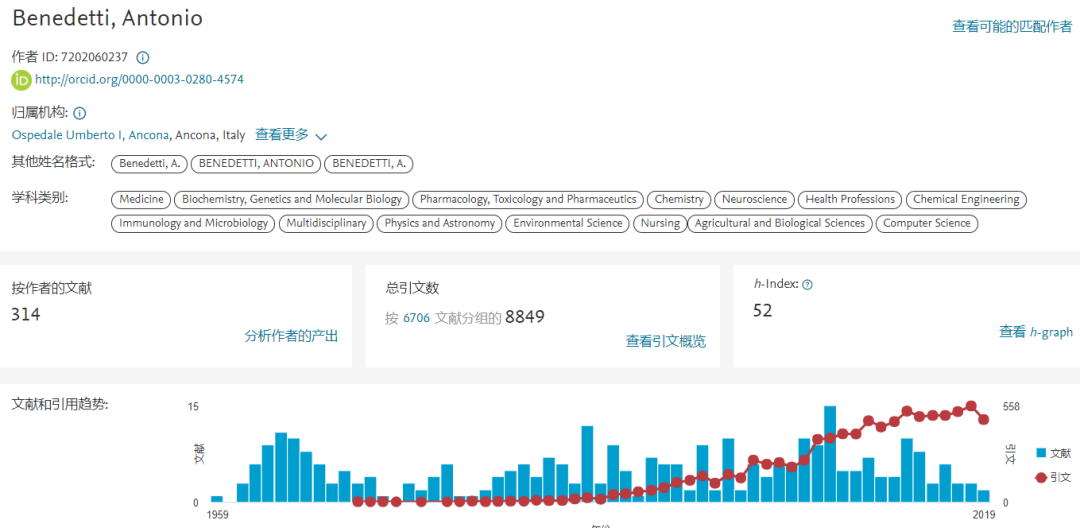Open the ORCID profile link
This screenshot has width=1080, height=528.
pos(139,80)
